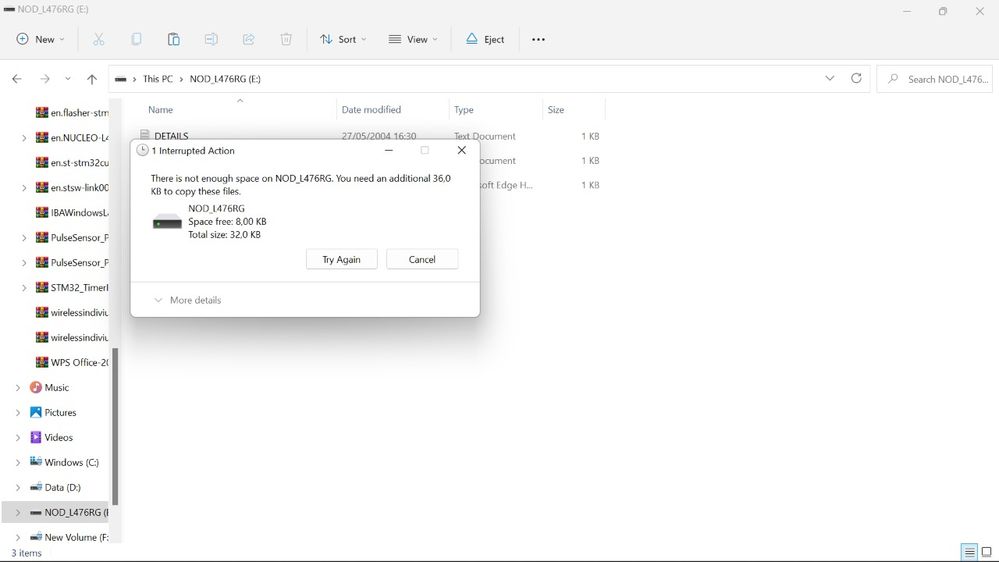Refresh the NOD_L476RG folder view
Viewport: 999px width, 562px height.
tap(856, 78)
